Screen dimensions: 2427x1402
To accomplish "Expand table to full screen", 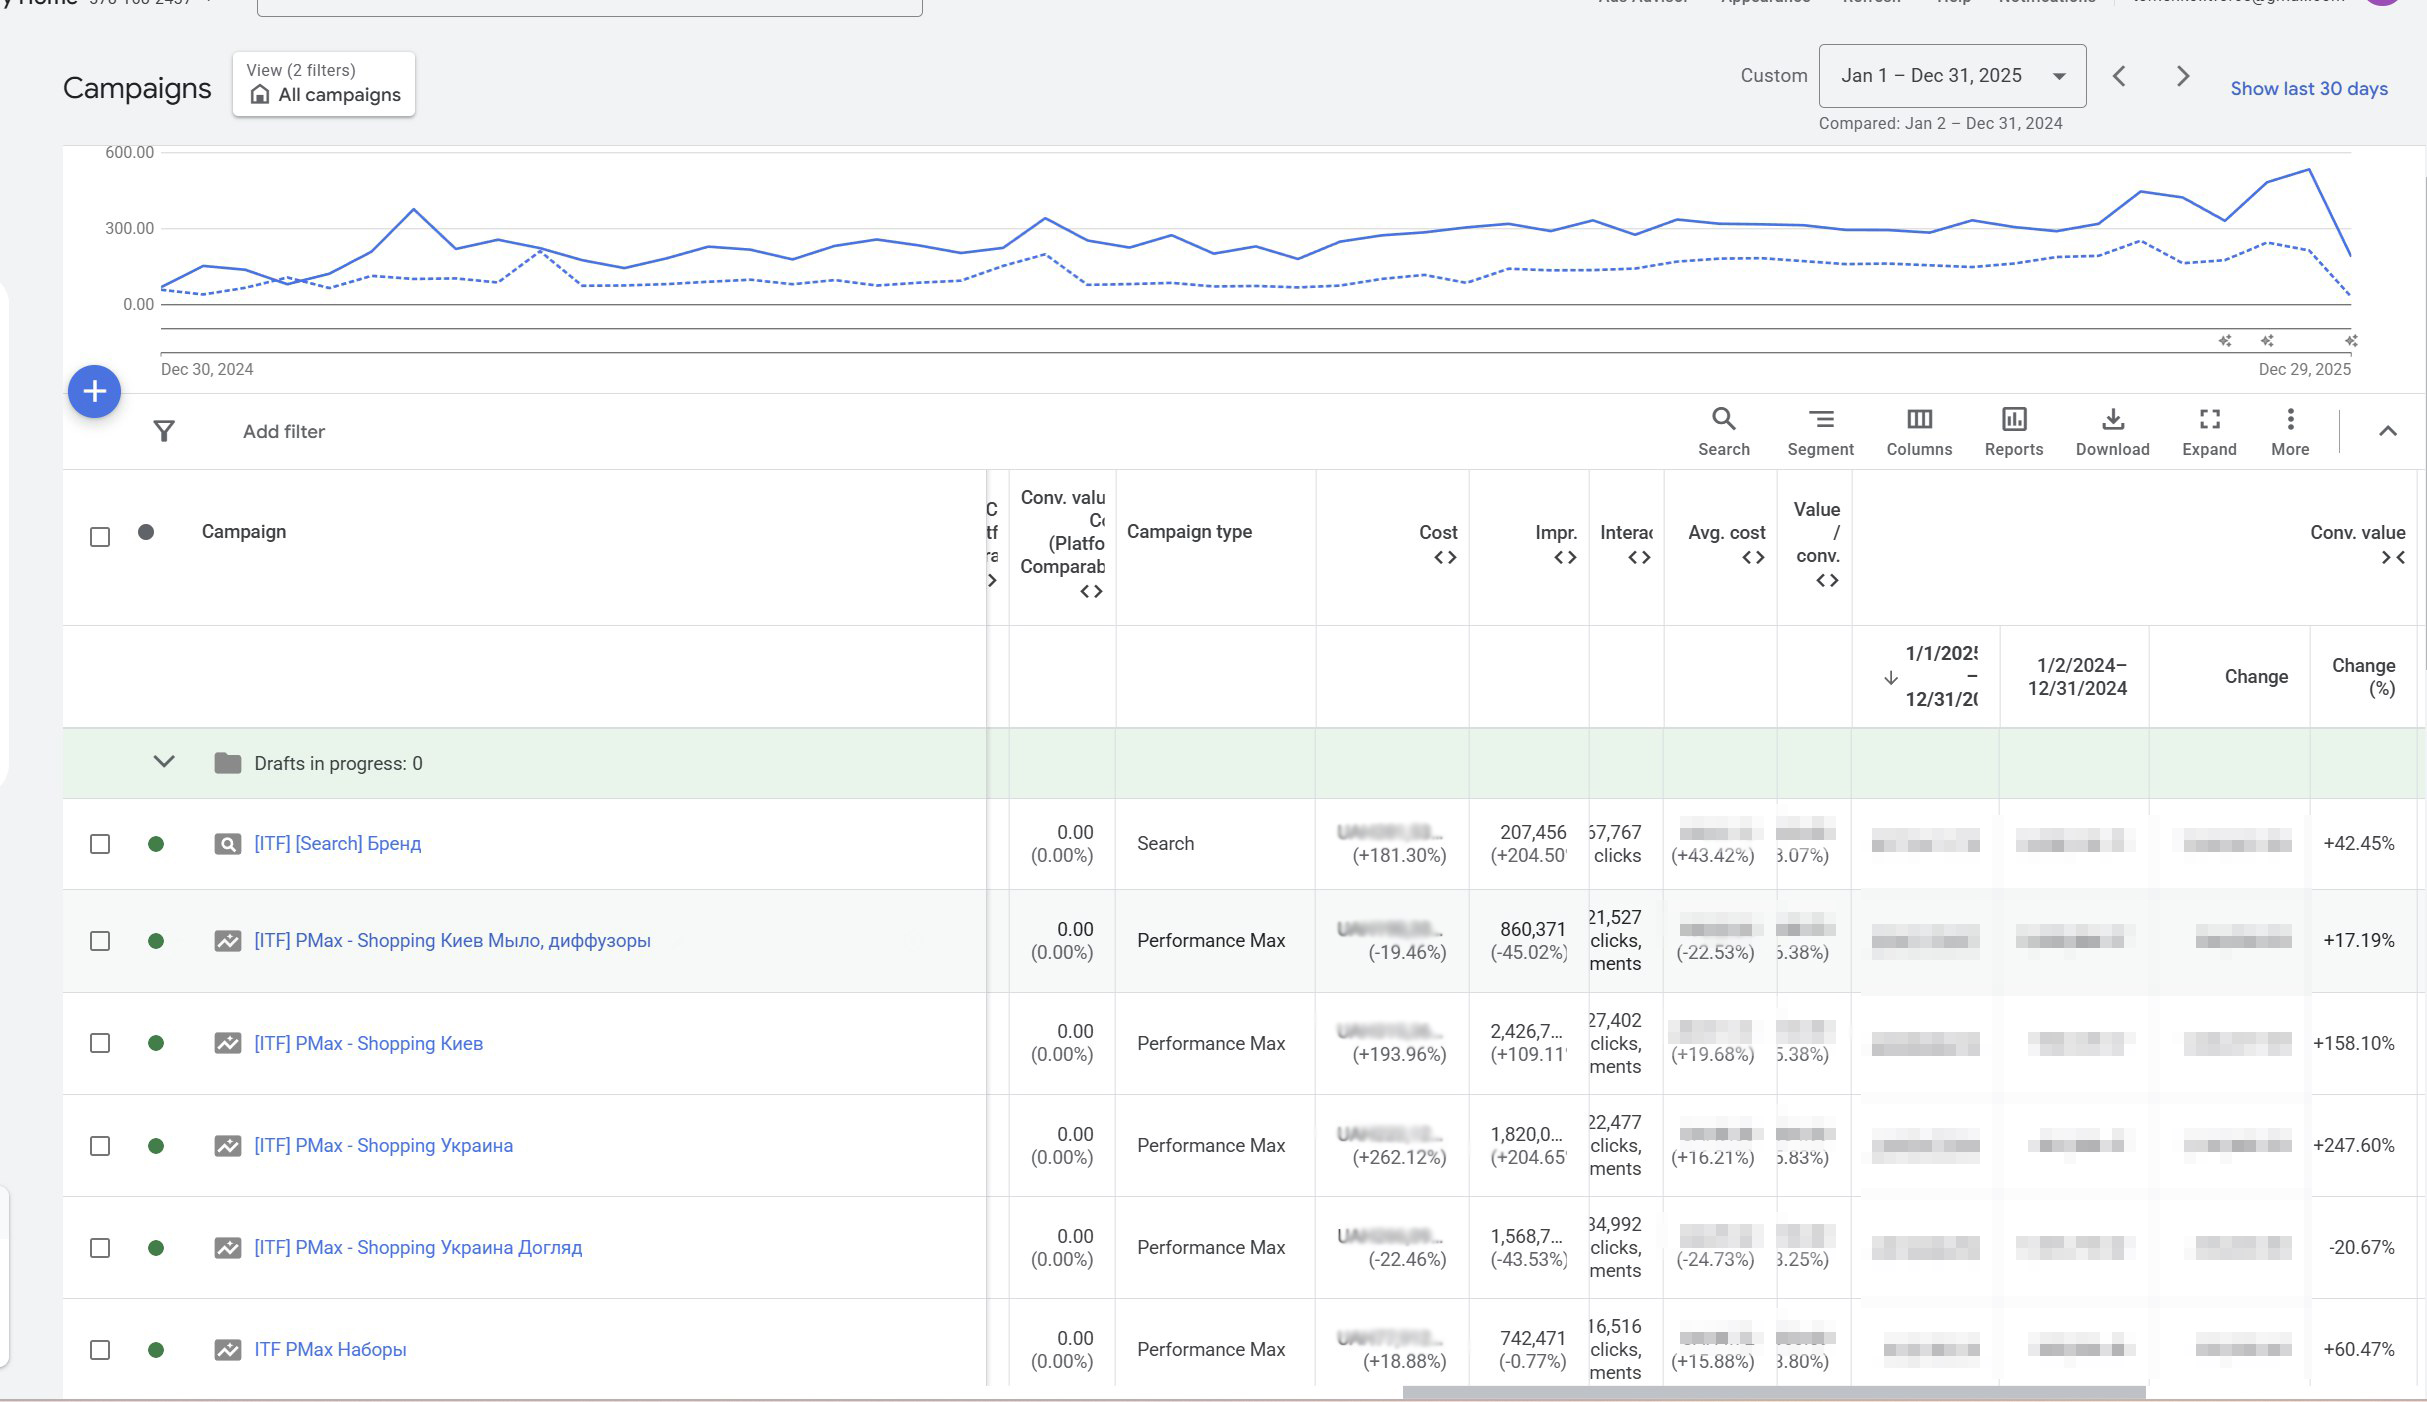I will [x=2209, y=430].
